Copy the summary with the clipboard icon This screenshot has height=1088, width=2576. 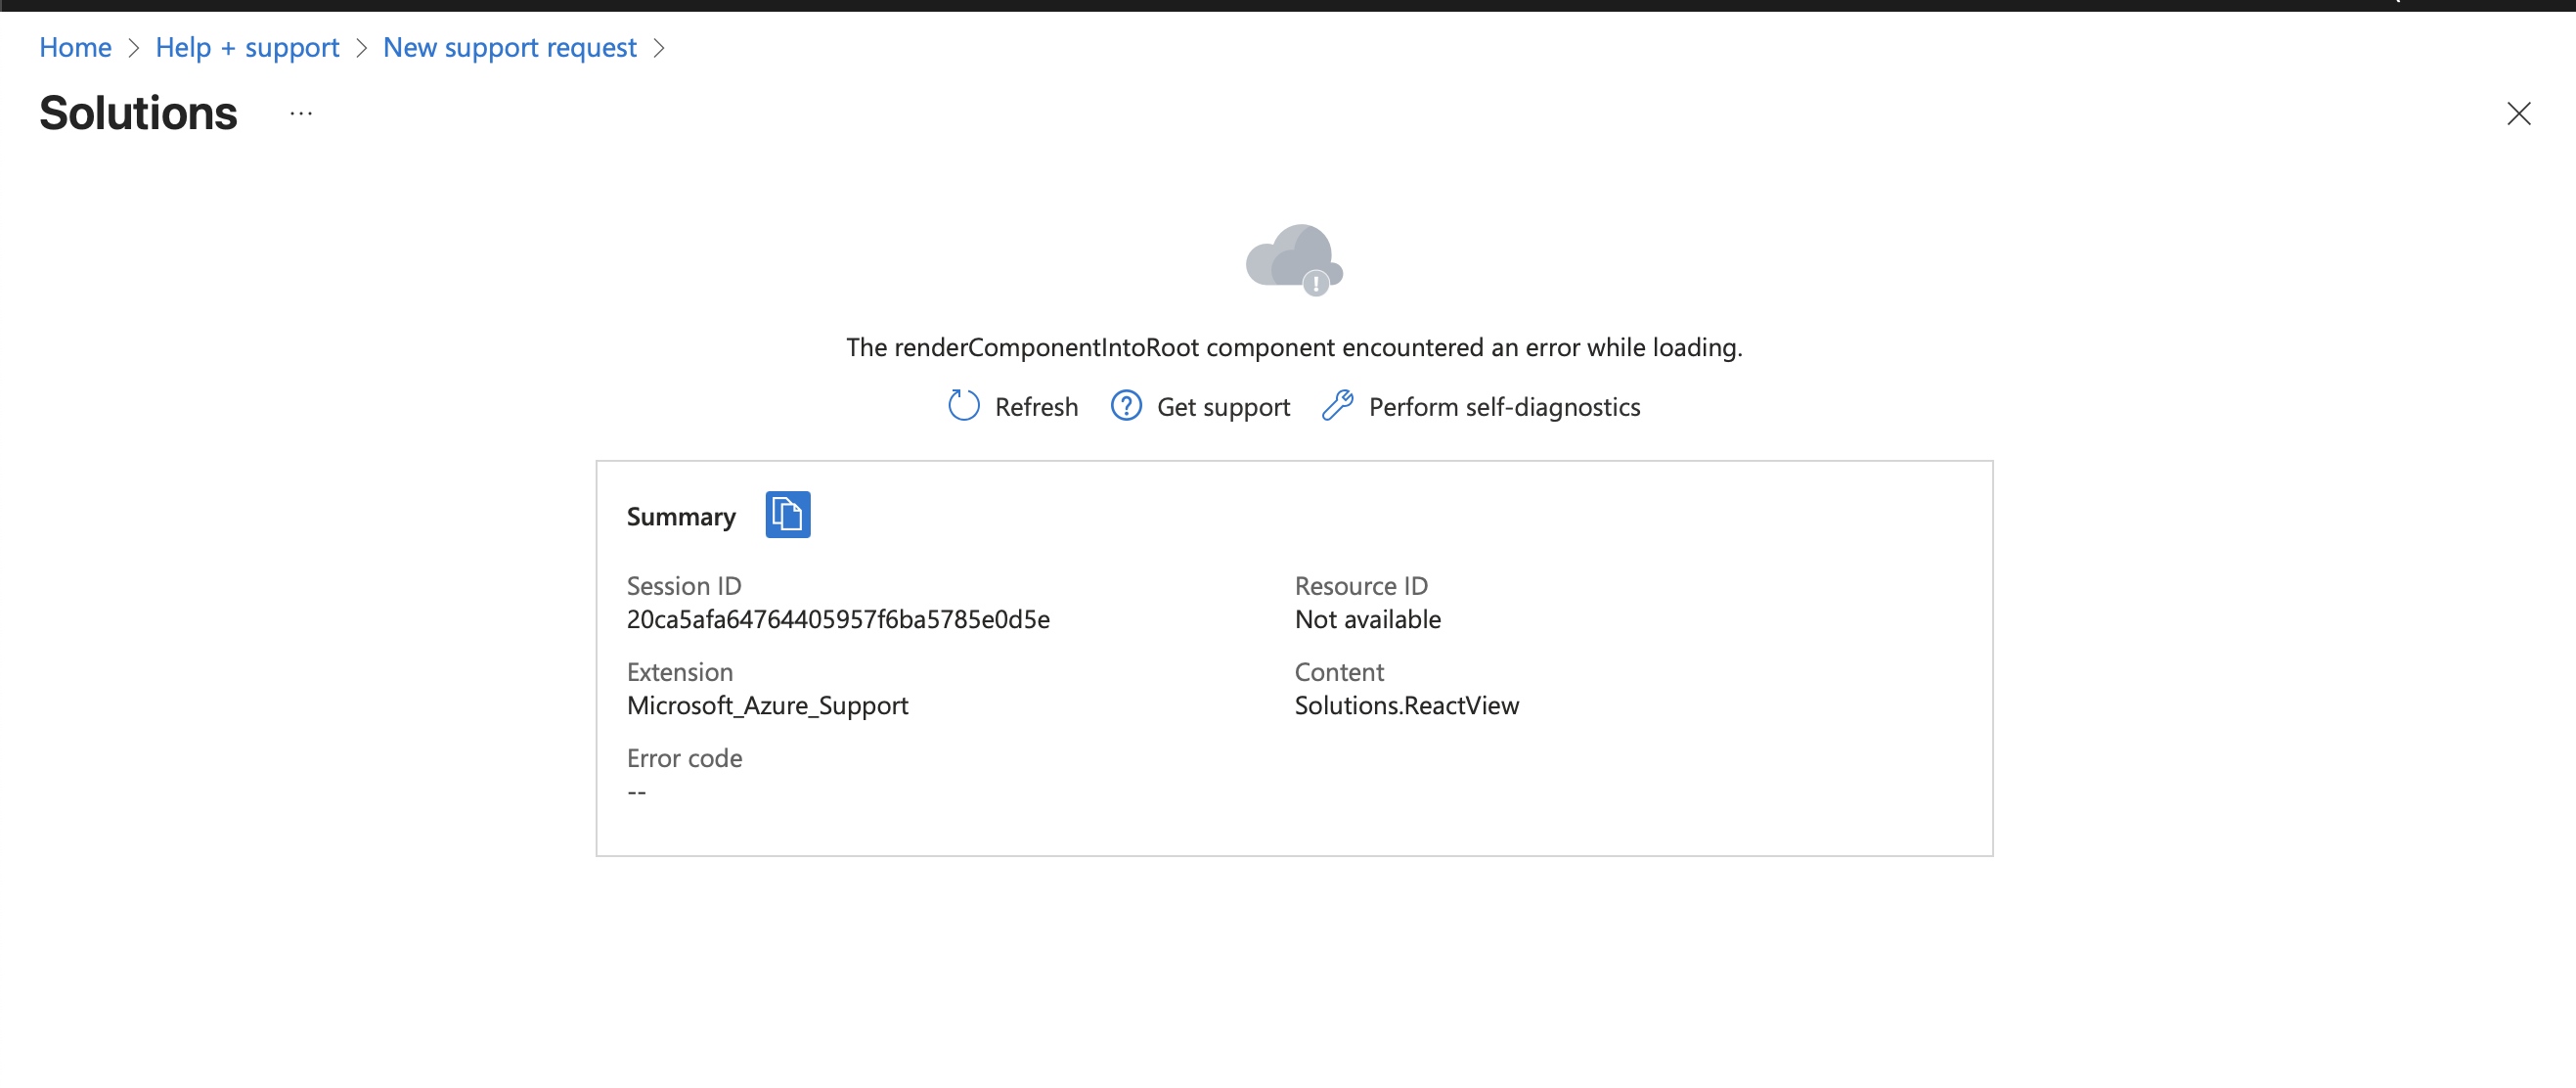point(787,515)
